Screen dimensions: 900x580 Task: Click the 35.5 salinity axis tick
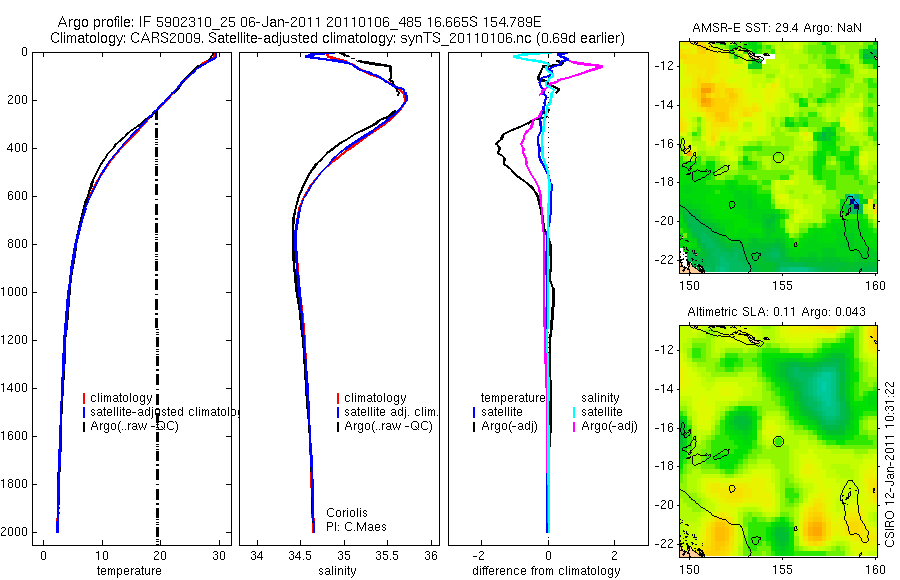click(387, 556)
